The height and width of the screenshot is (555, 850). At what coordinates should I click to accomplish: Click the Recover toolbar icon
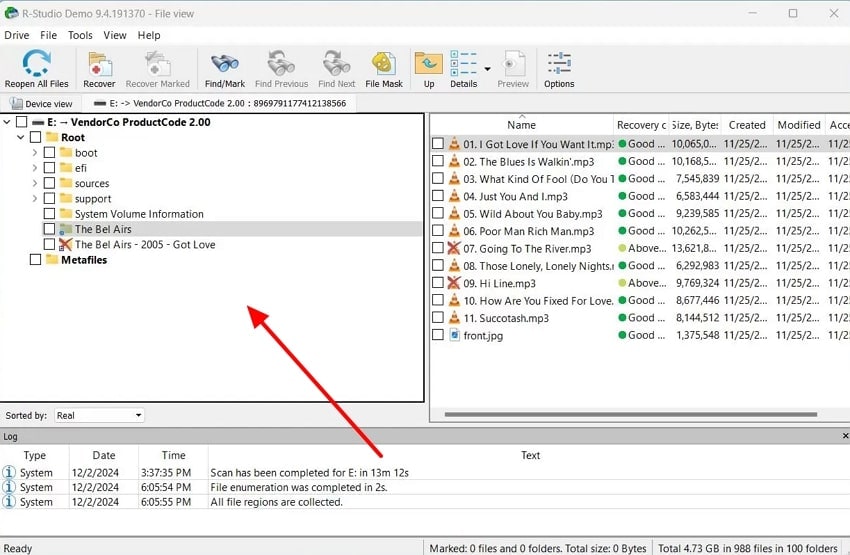click(99, 63)
